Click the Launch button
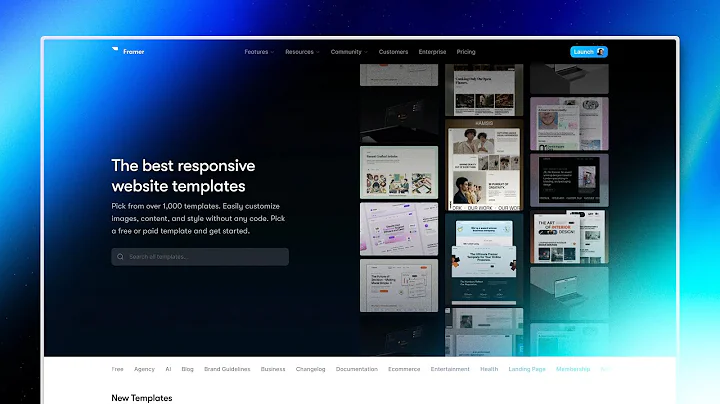Screen dimensions: 720x404 (589, 52)
